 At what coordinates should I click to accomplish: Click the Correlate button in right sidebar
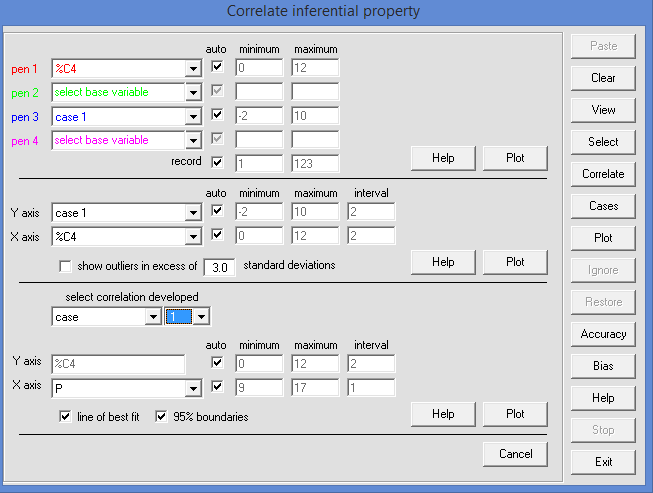[x=602, y=174]
